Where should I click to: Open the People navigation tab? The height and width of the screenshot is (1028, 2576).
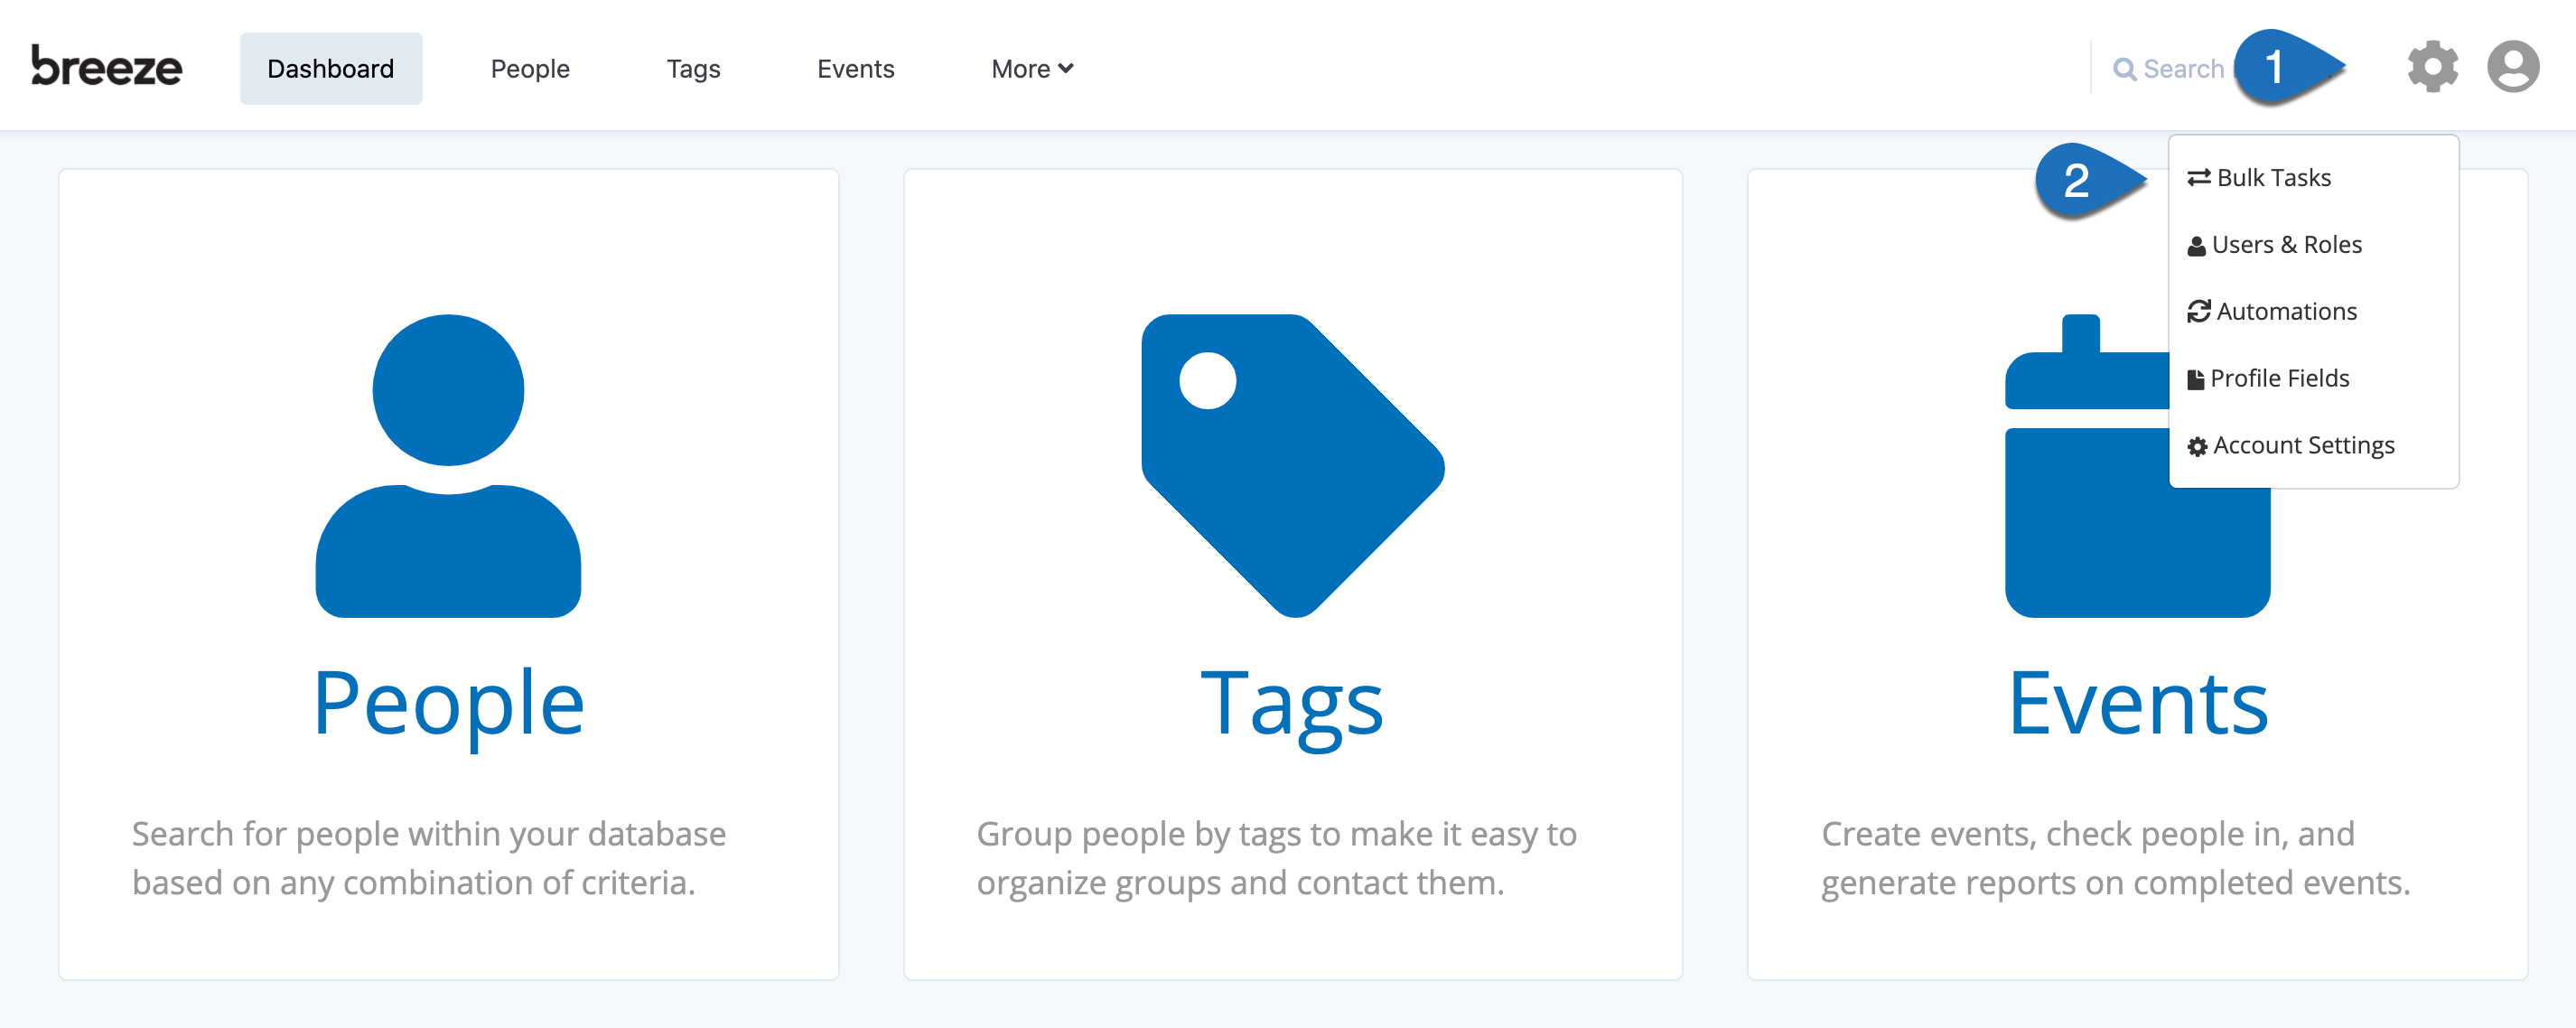tap(530, 69)
